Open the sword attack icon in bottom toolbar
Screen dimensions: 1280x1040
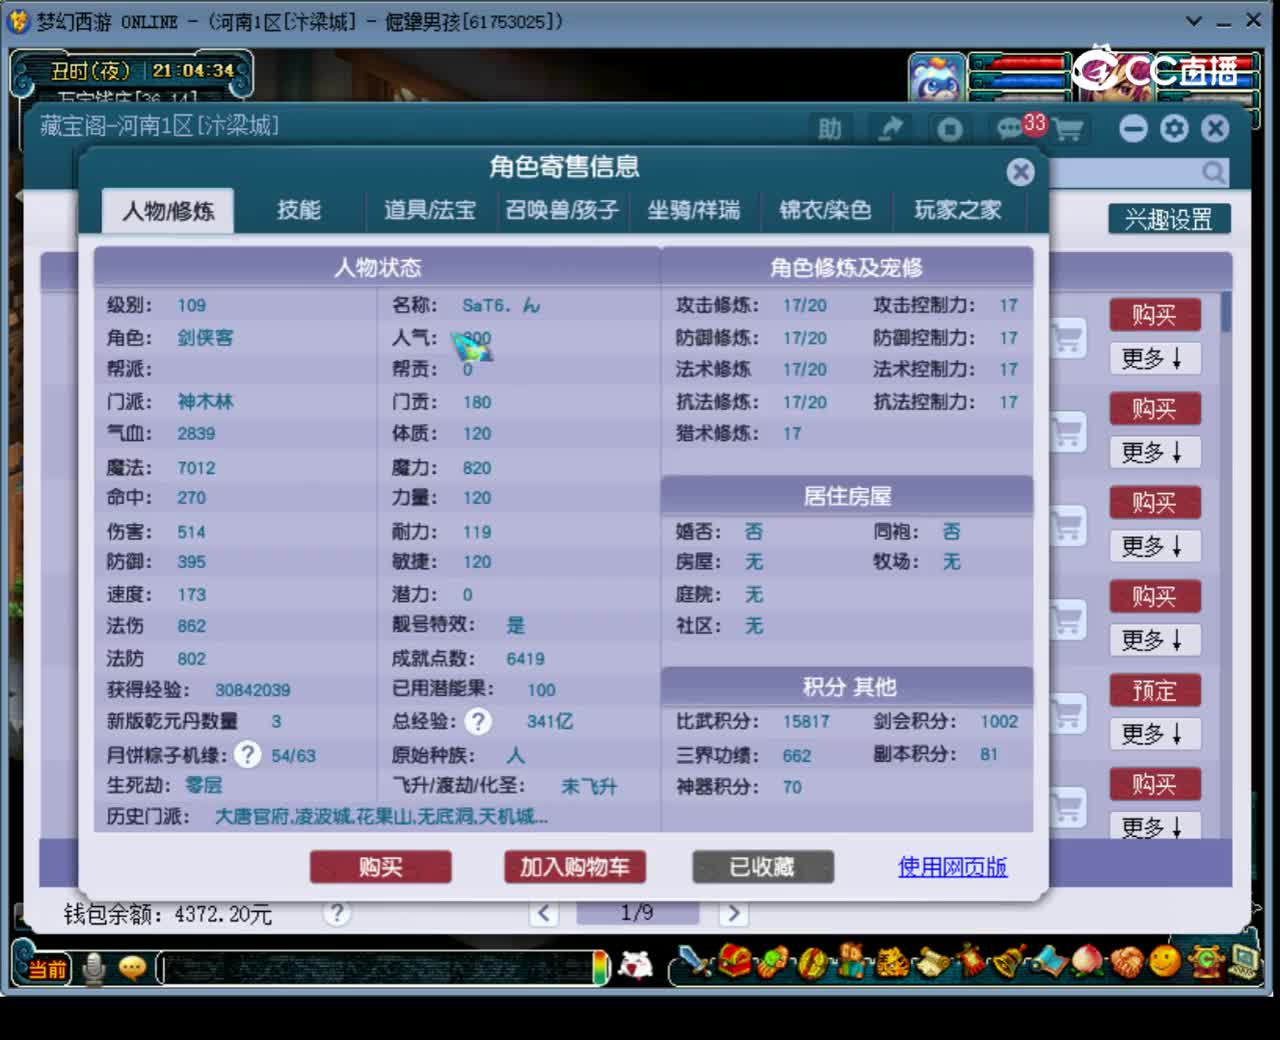tap(693, 962)
